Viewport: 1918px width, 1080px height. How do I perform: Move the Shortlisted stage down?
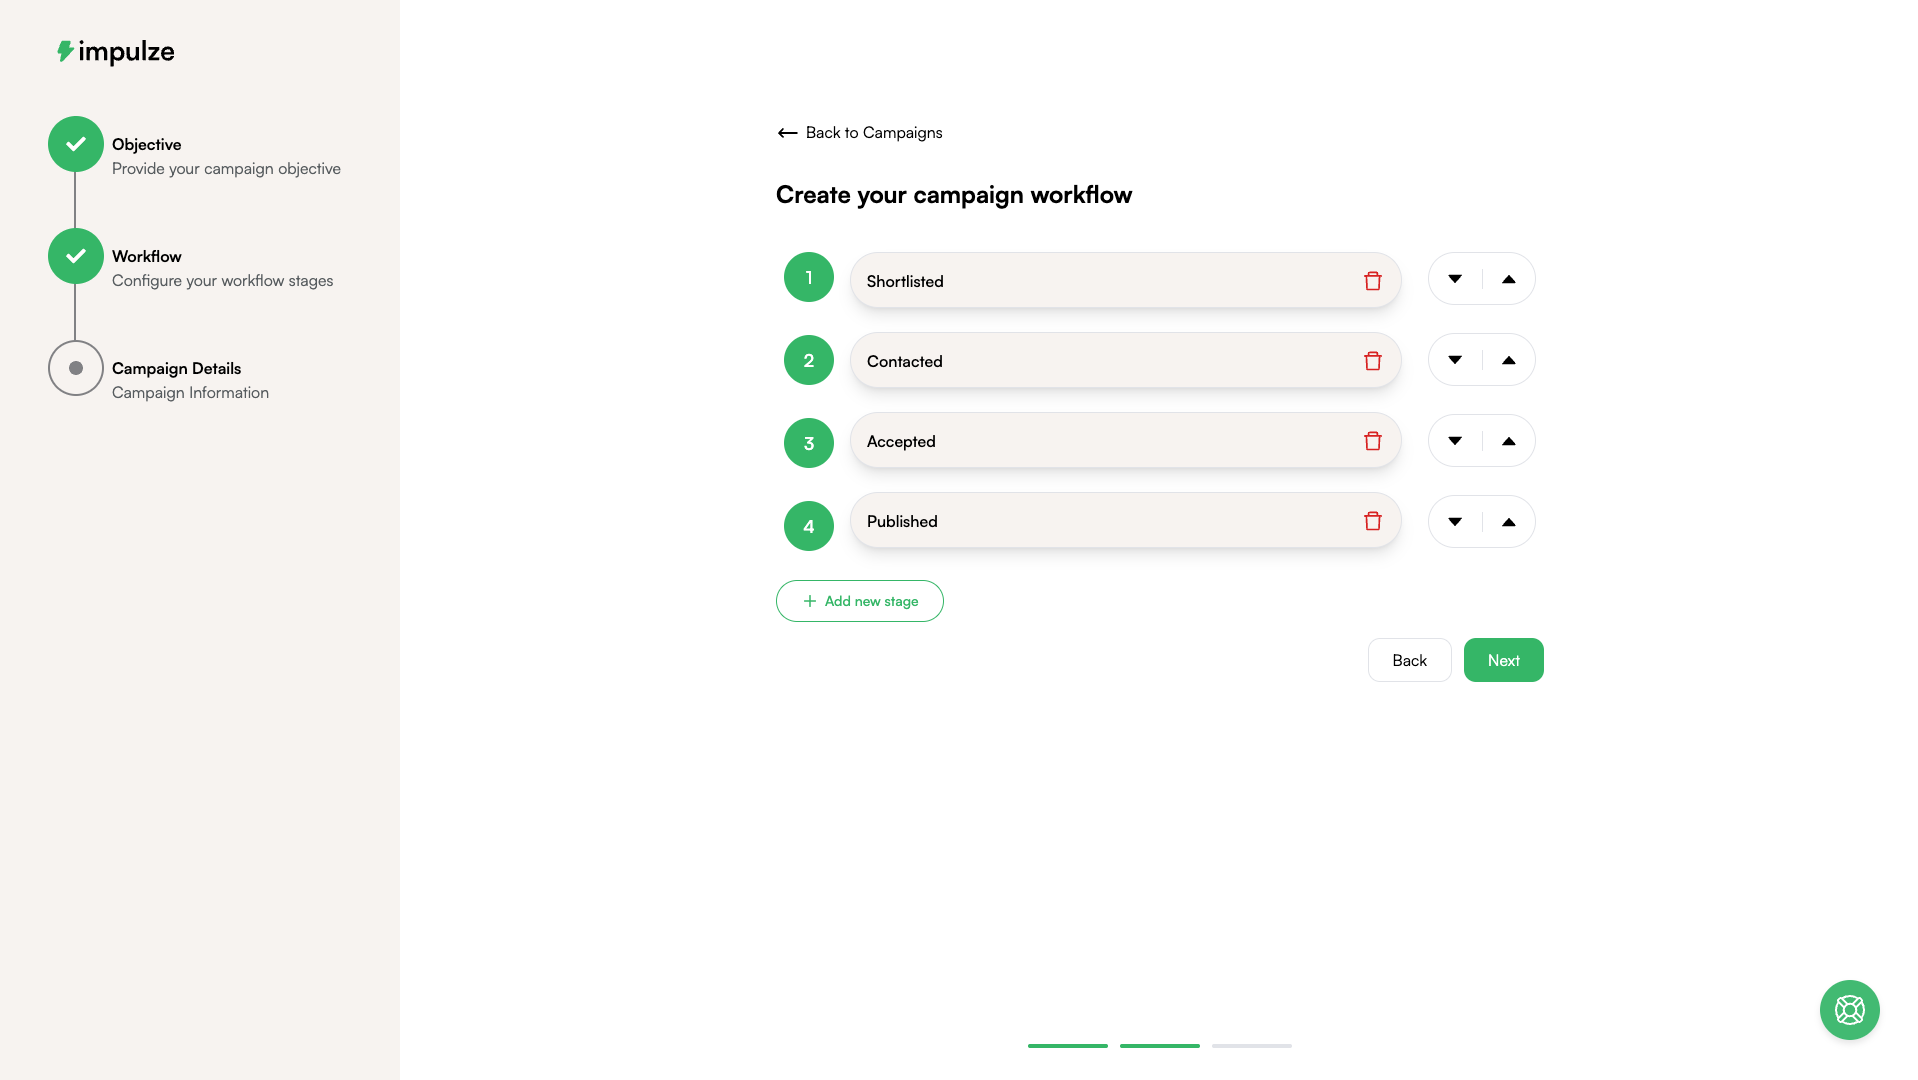tap(1454, 279)
